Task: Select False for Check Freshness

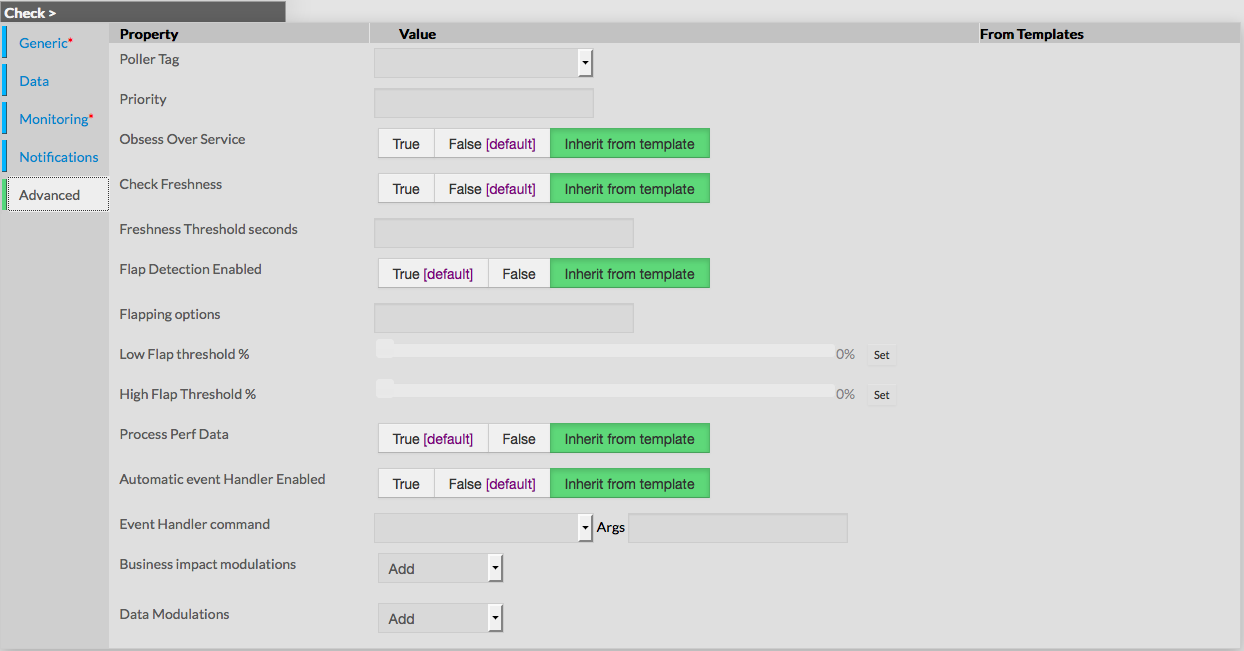Action: (492, 189)
